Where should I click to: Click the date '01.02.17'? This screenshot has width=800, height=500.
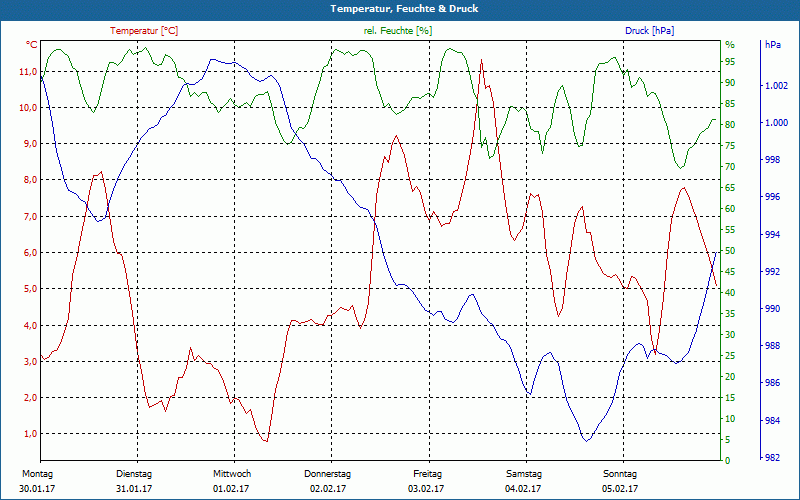pos(231,489)
